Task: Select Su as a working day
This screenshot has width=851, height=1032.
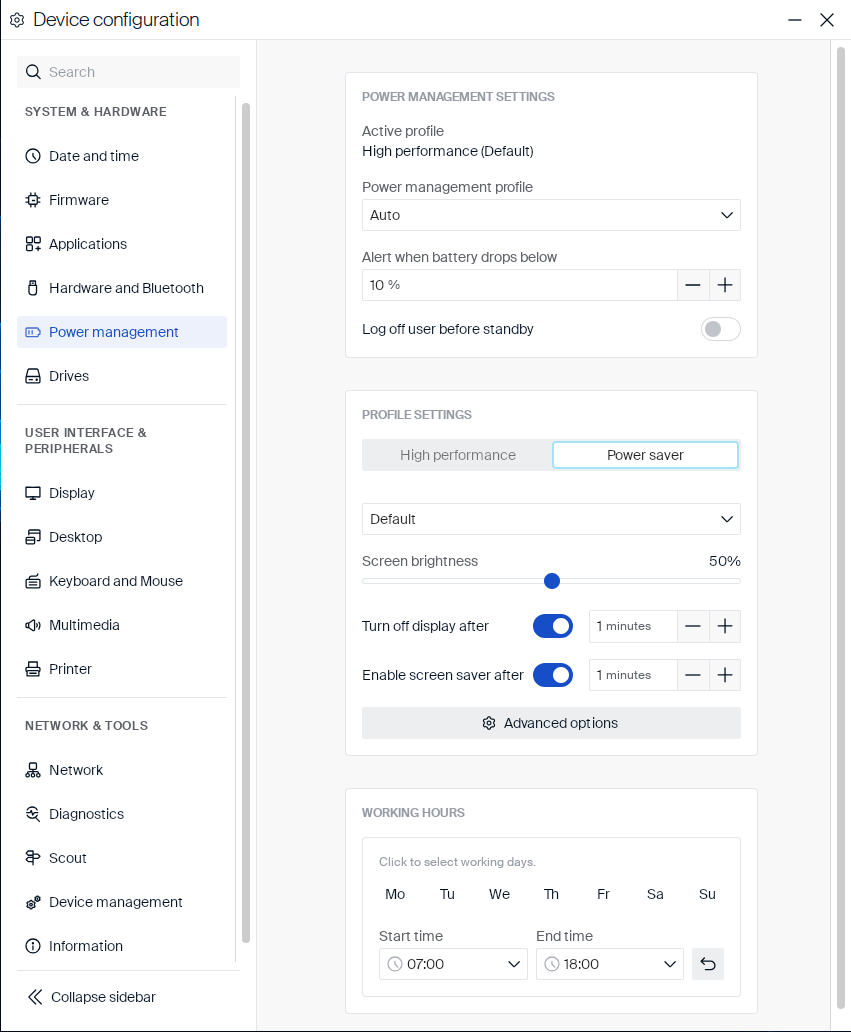Action: click(x=707, y=894)
